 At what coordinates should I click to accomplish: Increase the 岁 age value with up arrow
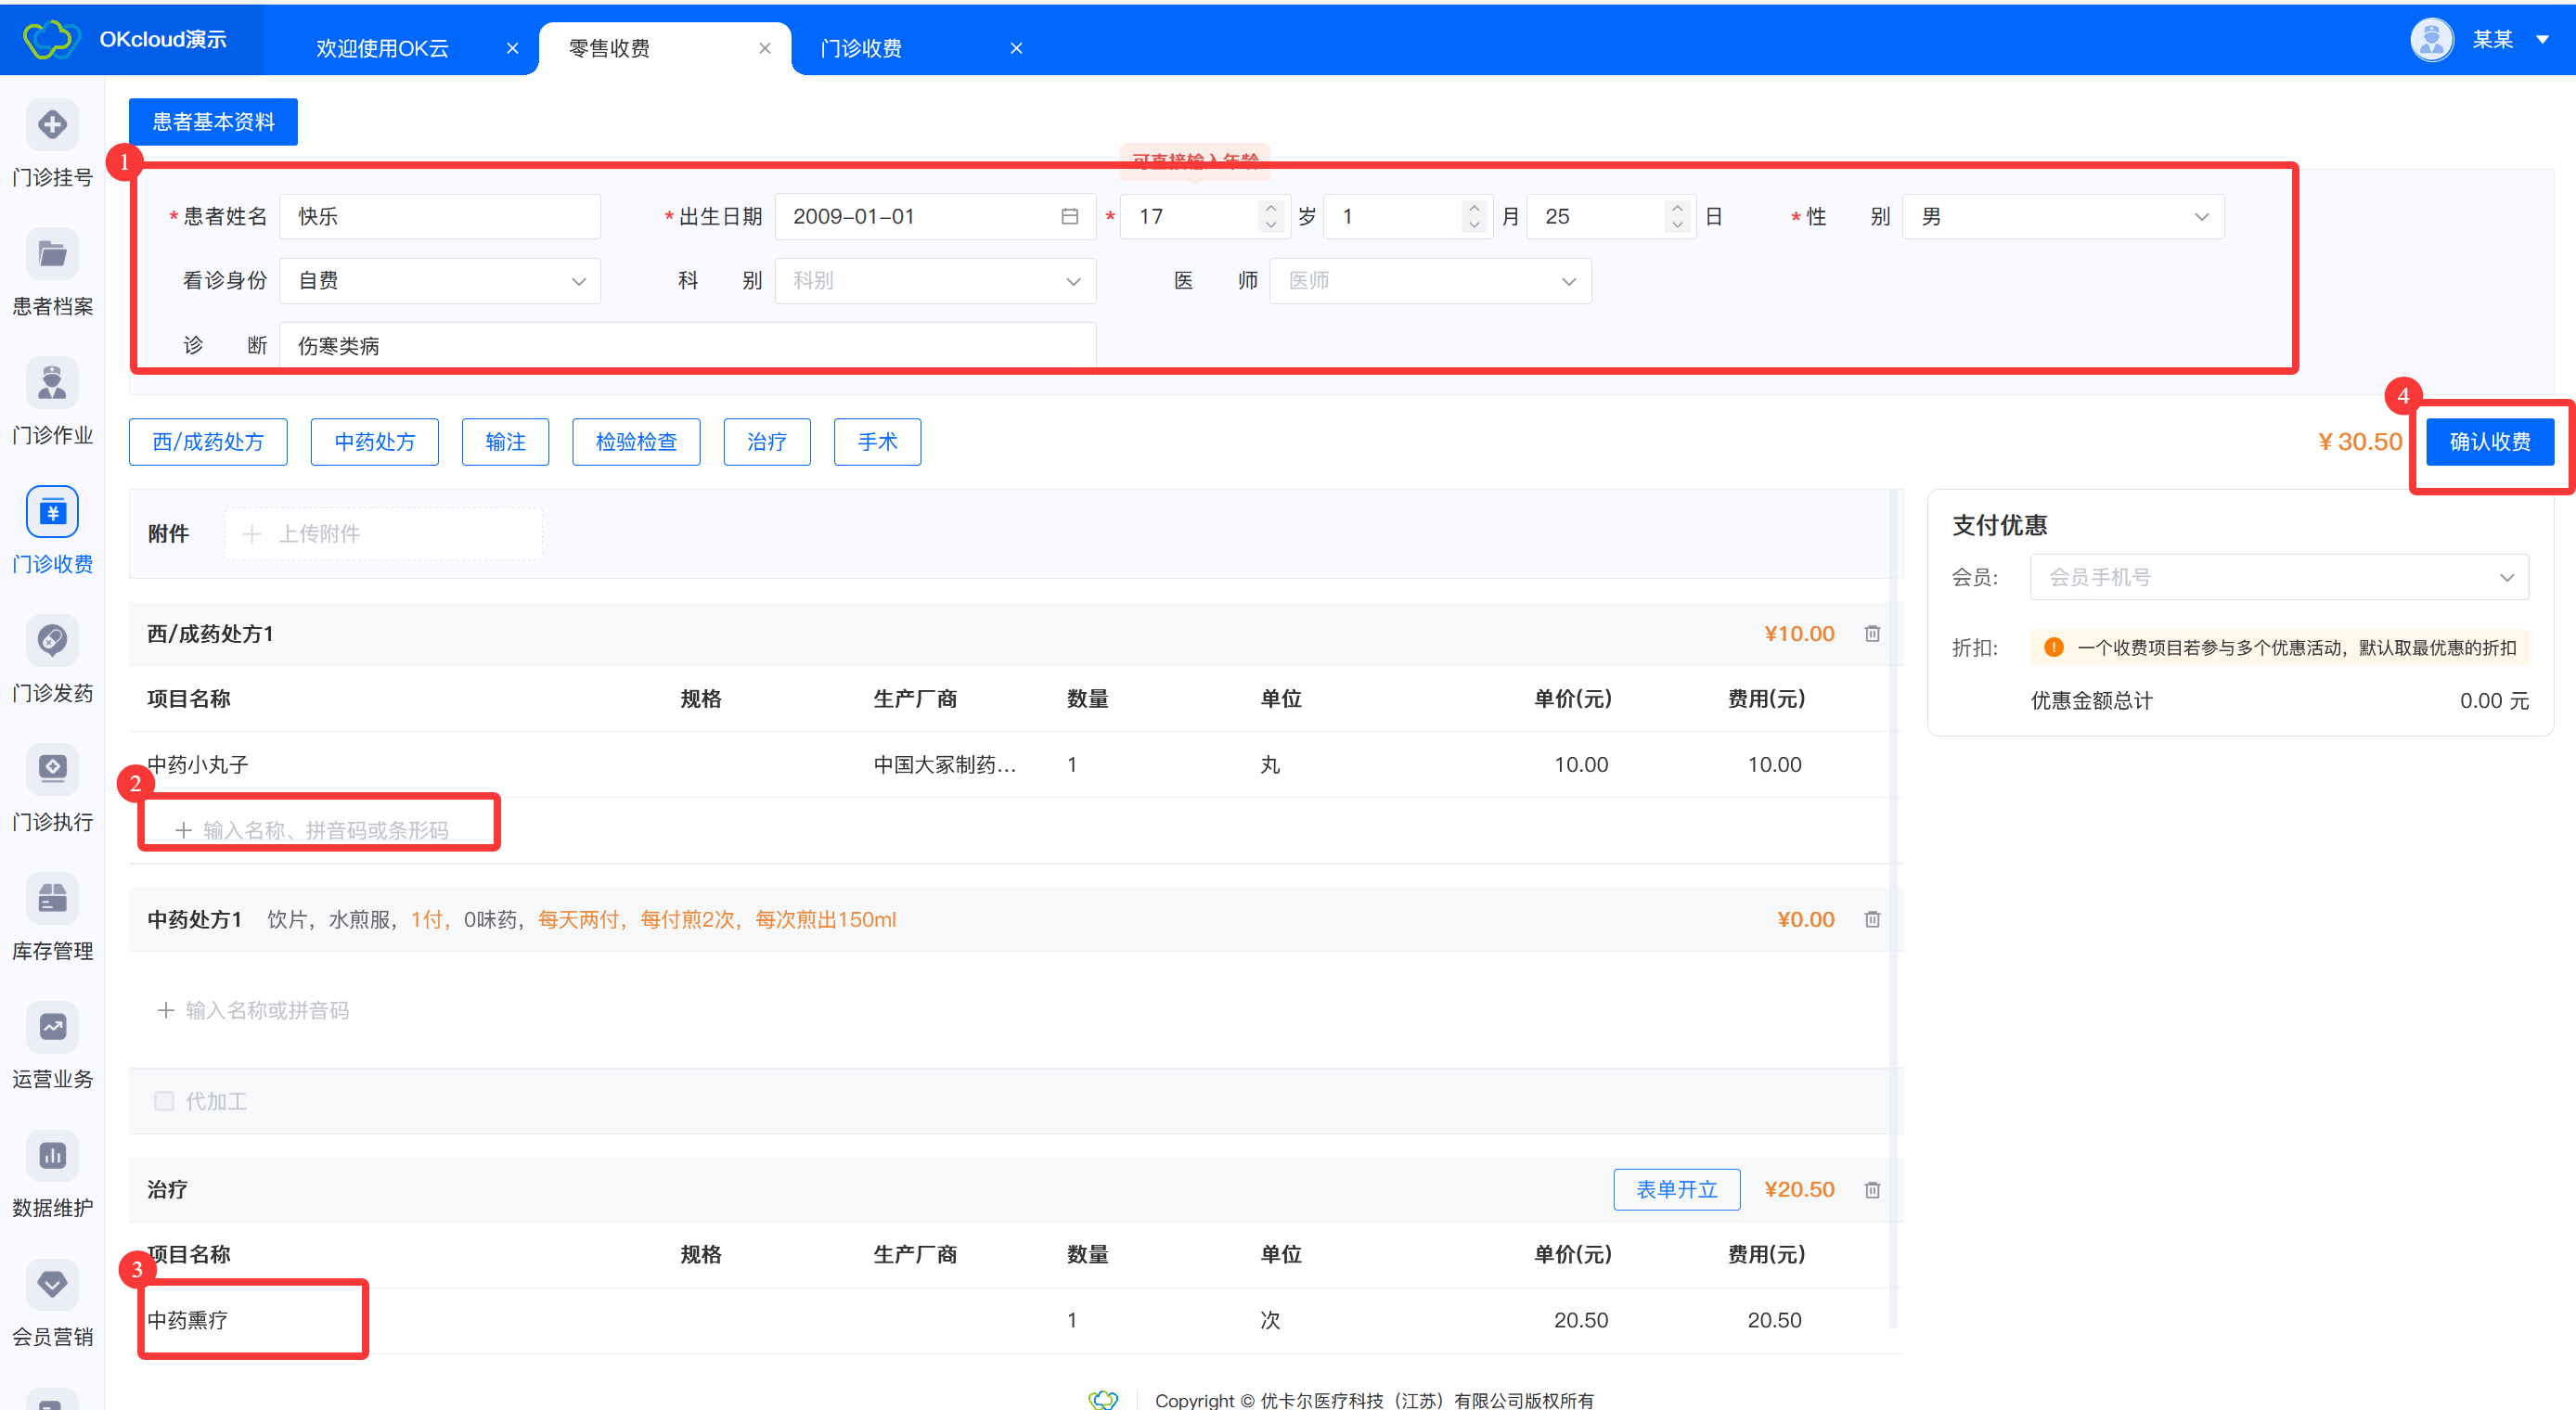[1270, 208]
